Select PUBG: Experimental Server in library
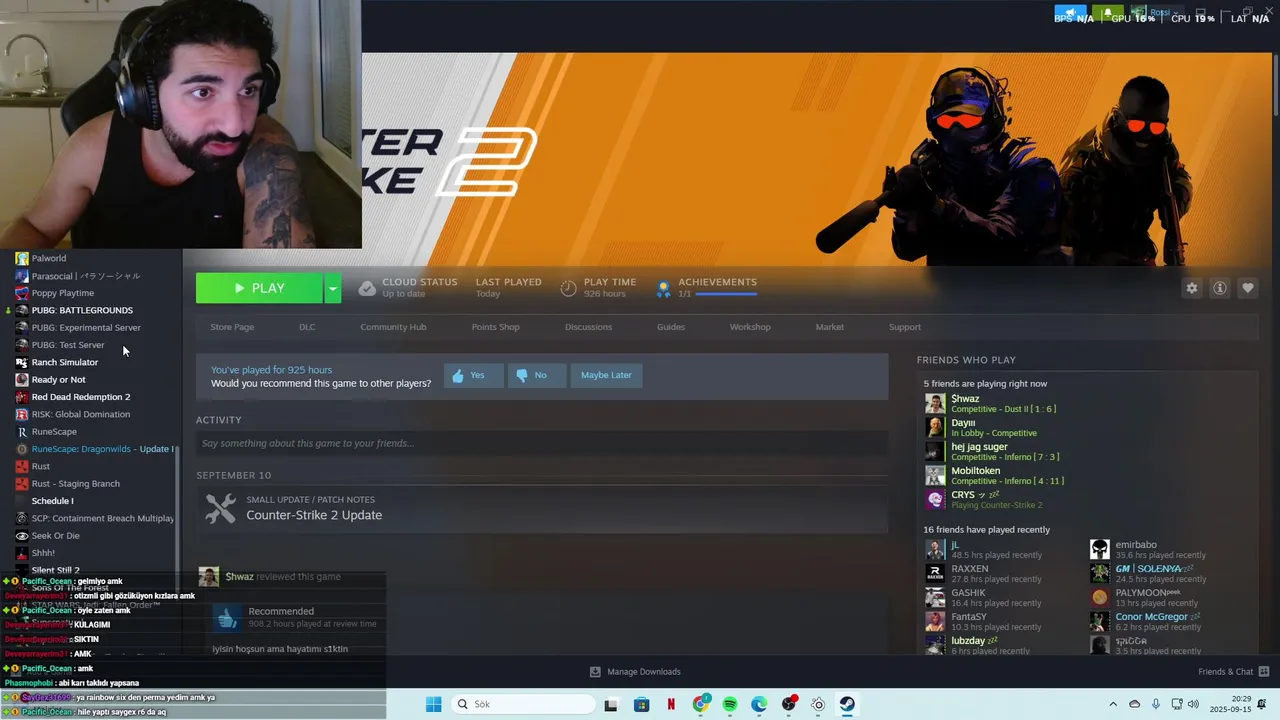The height and width of the screenshot is (720, 1280). click(86, 328)
